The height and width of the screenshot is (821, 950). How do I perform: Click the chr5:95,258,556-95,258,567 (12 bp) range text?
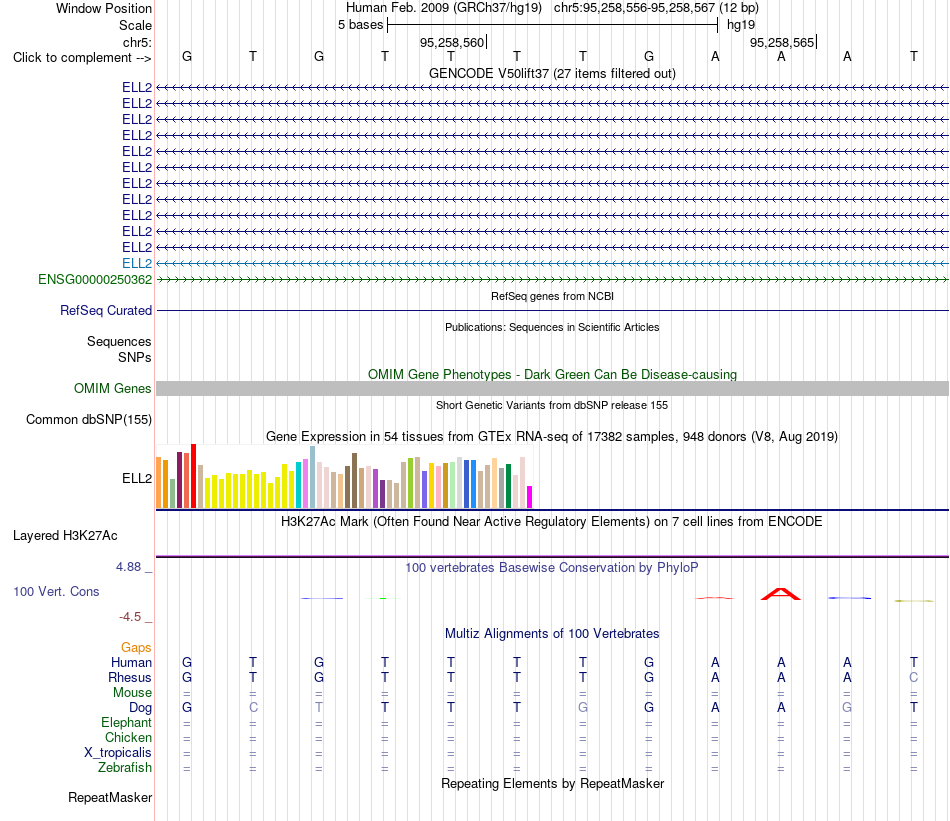656,8
